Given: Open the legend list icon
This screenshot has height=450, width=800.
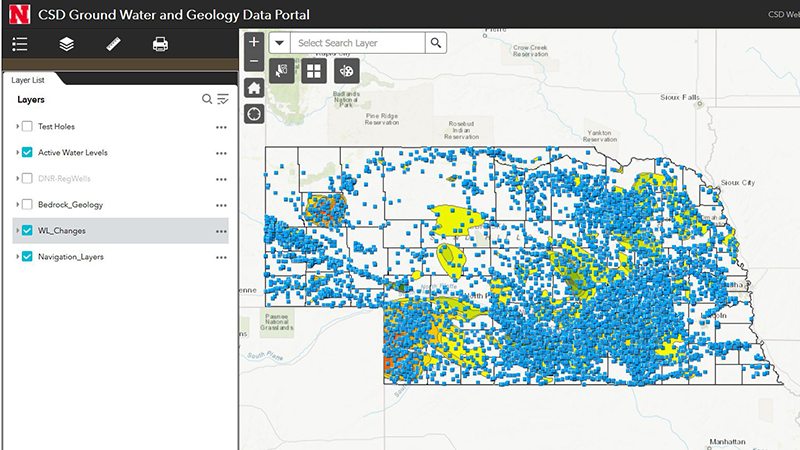Looking at the screenshot, I should point(19,44).
